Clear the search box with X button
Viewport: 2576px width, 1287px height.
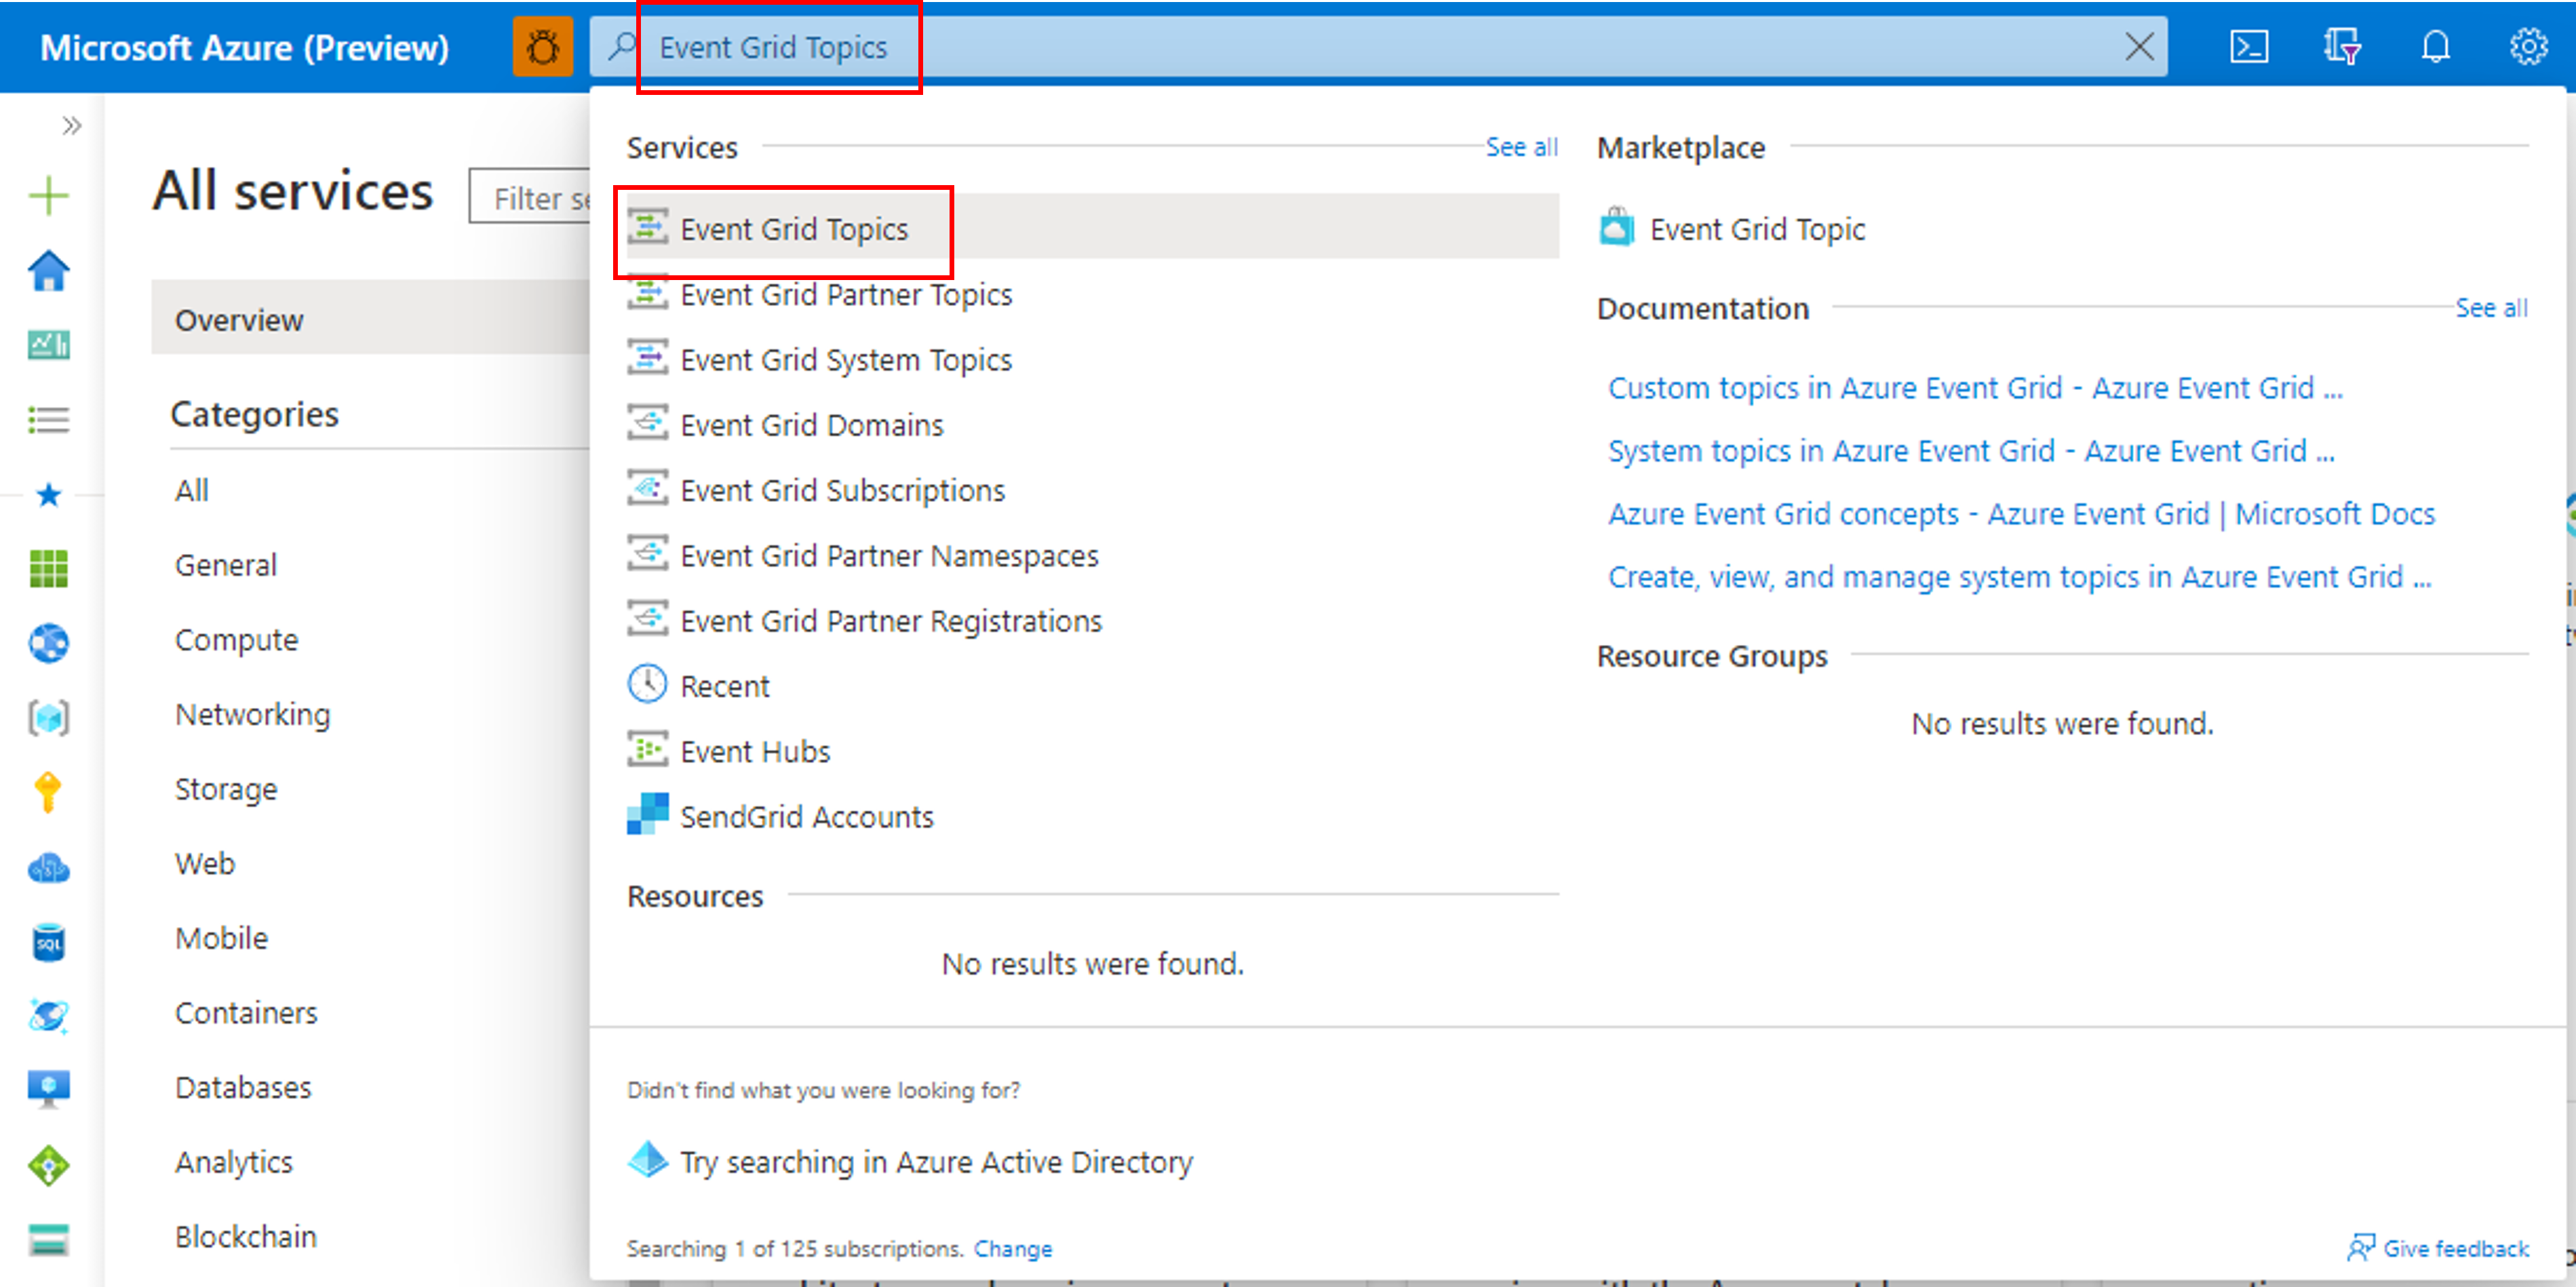[x=2139, y=47]
